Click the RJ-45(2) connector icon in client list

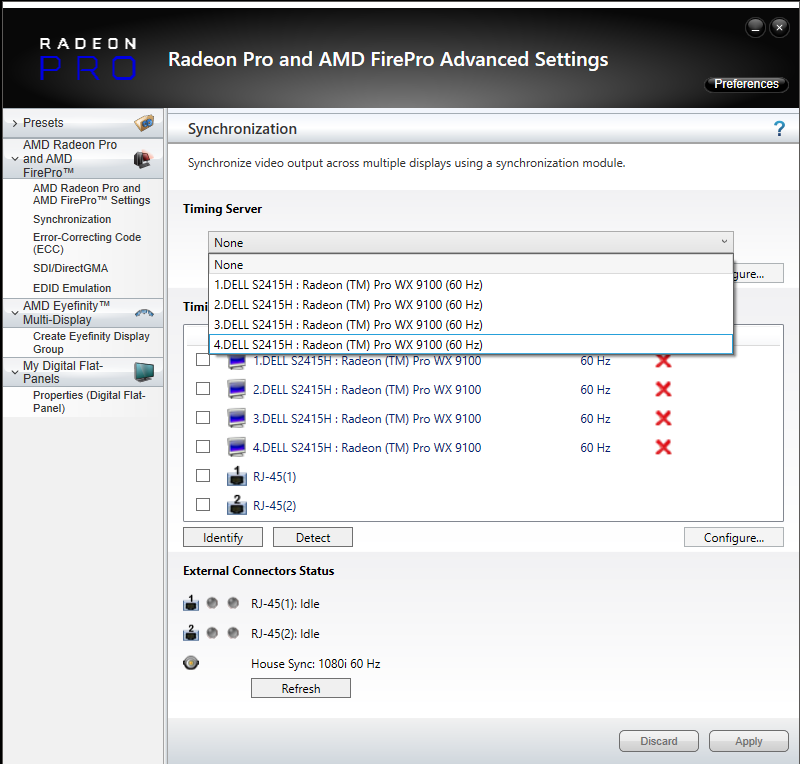[236, 505]
